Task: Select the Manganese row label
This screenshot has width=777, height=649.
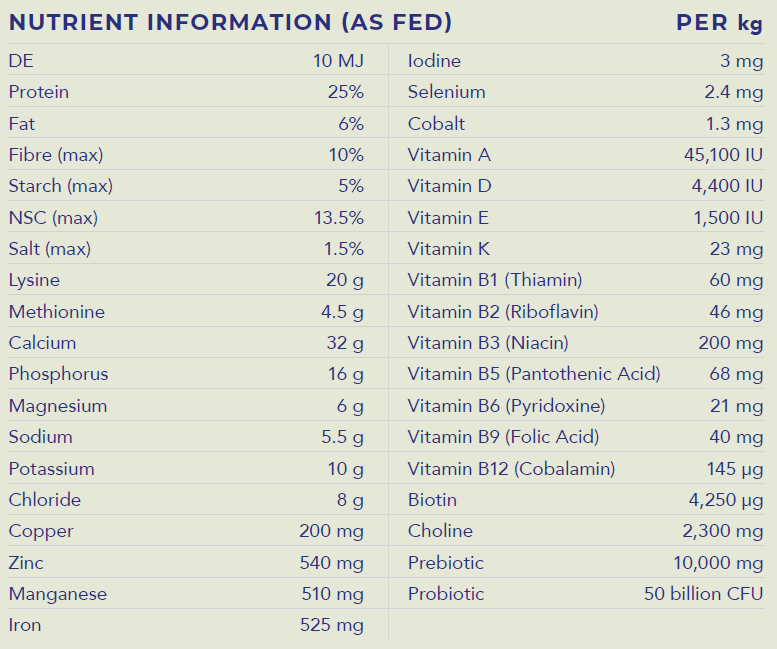Action: (x=58, y=594)
